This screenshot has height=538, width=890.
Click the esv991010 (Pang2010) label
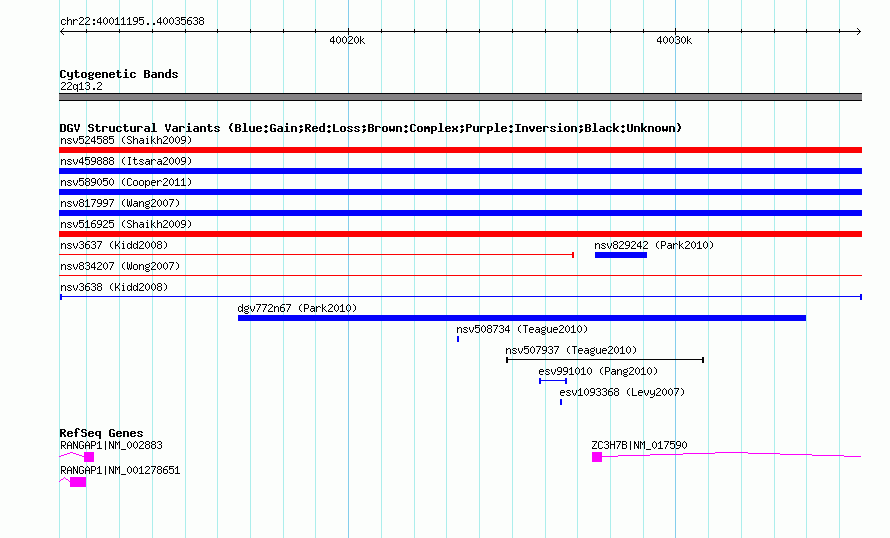pyautogui.click(x=598, y=371)
